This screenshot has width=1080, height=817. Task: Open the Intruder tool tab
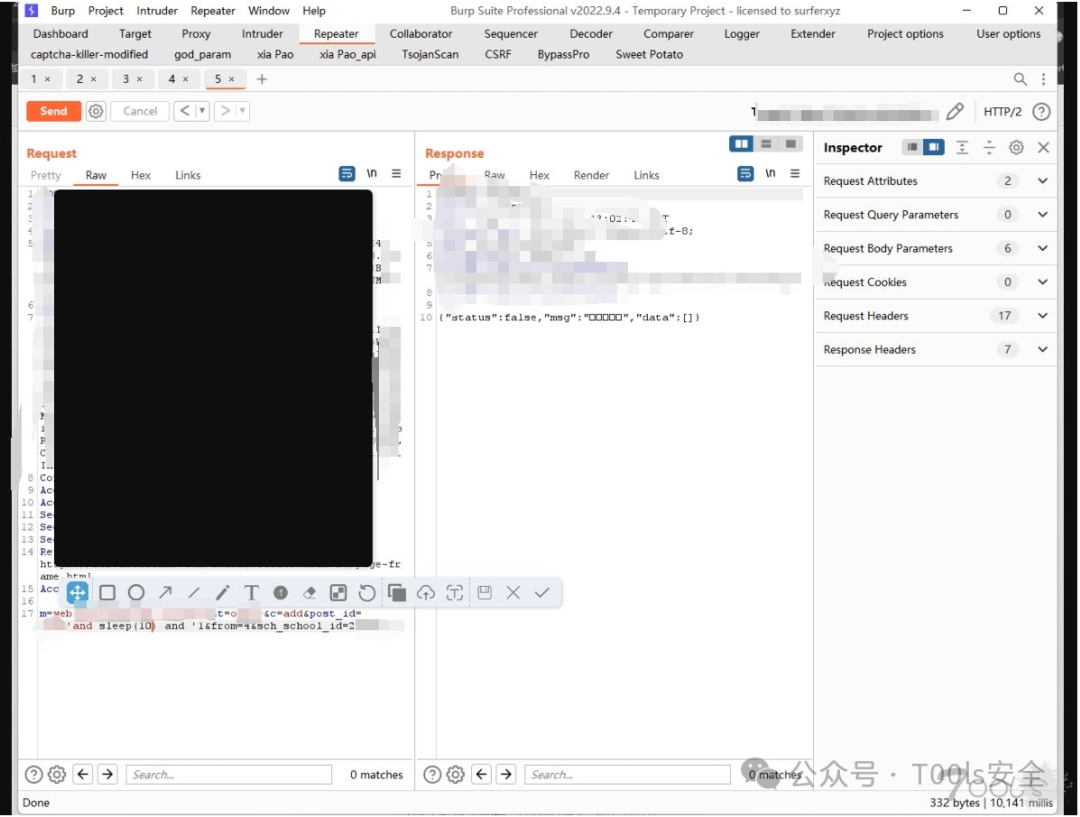click(x=262, y=34)
